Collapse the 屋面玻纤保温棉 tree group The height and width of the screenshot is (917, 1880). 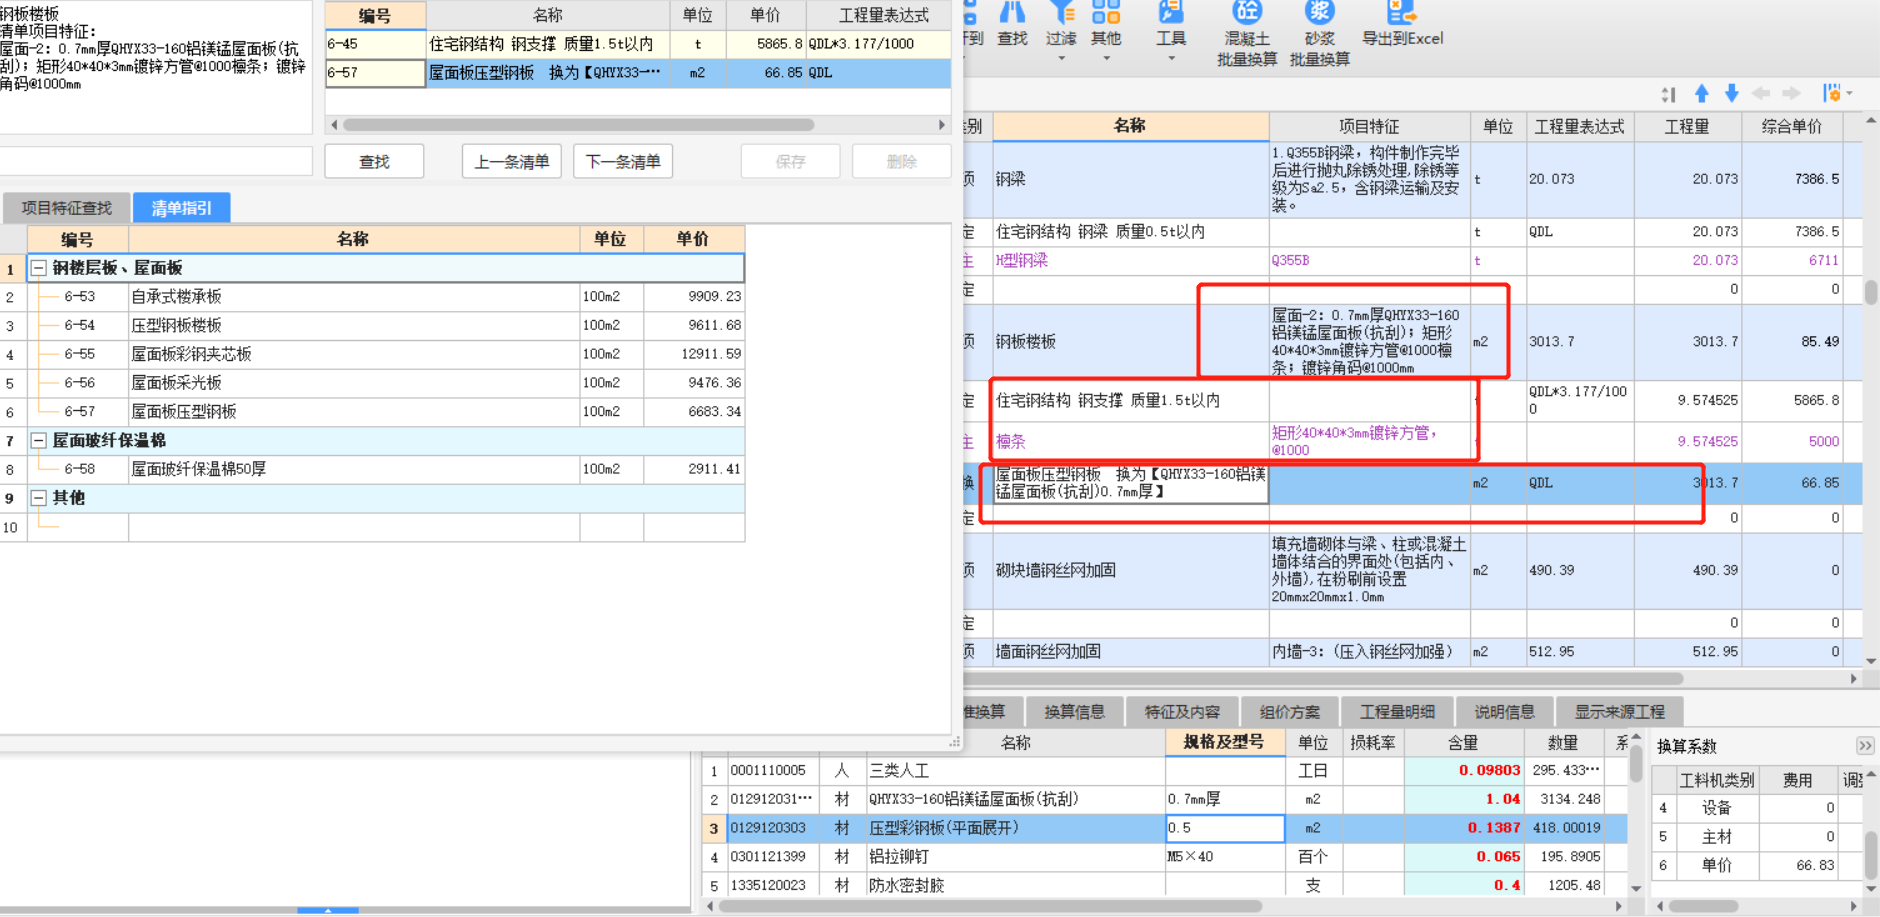38,441
